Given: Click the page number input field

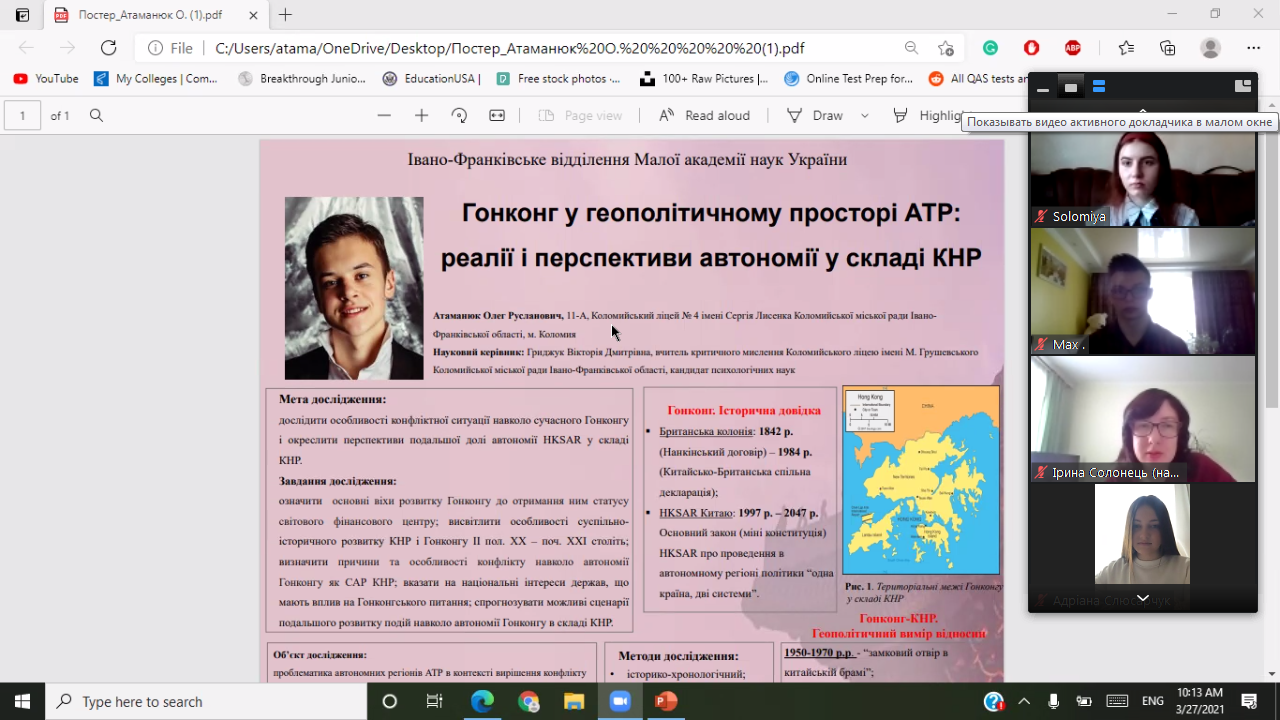Looking at the screenshot, I should coord(23,115).
